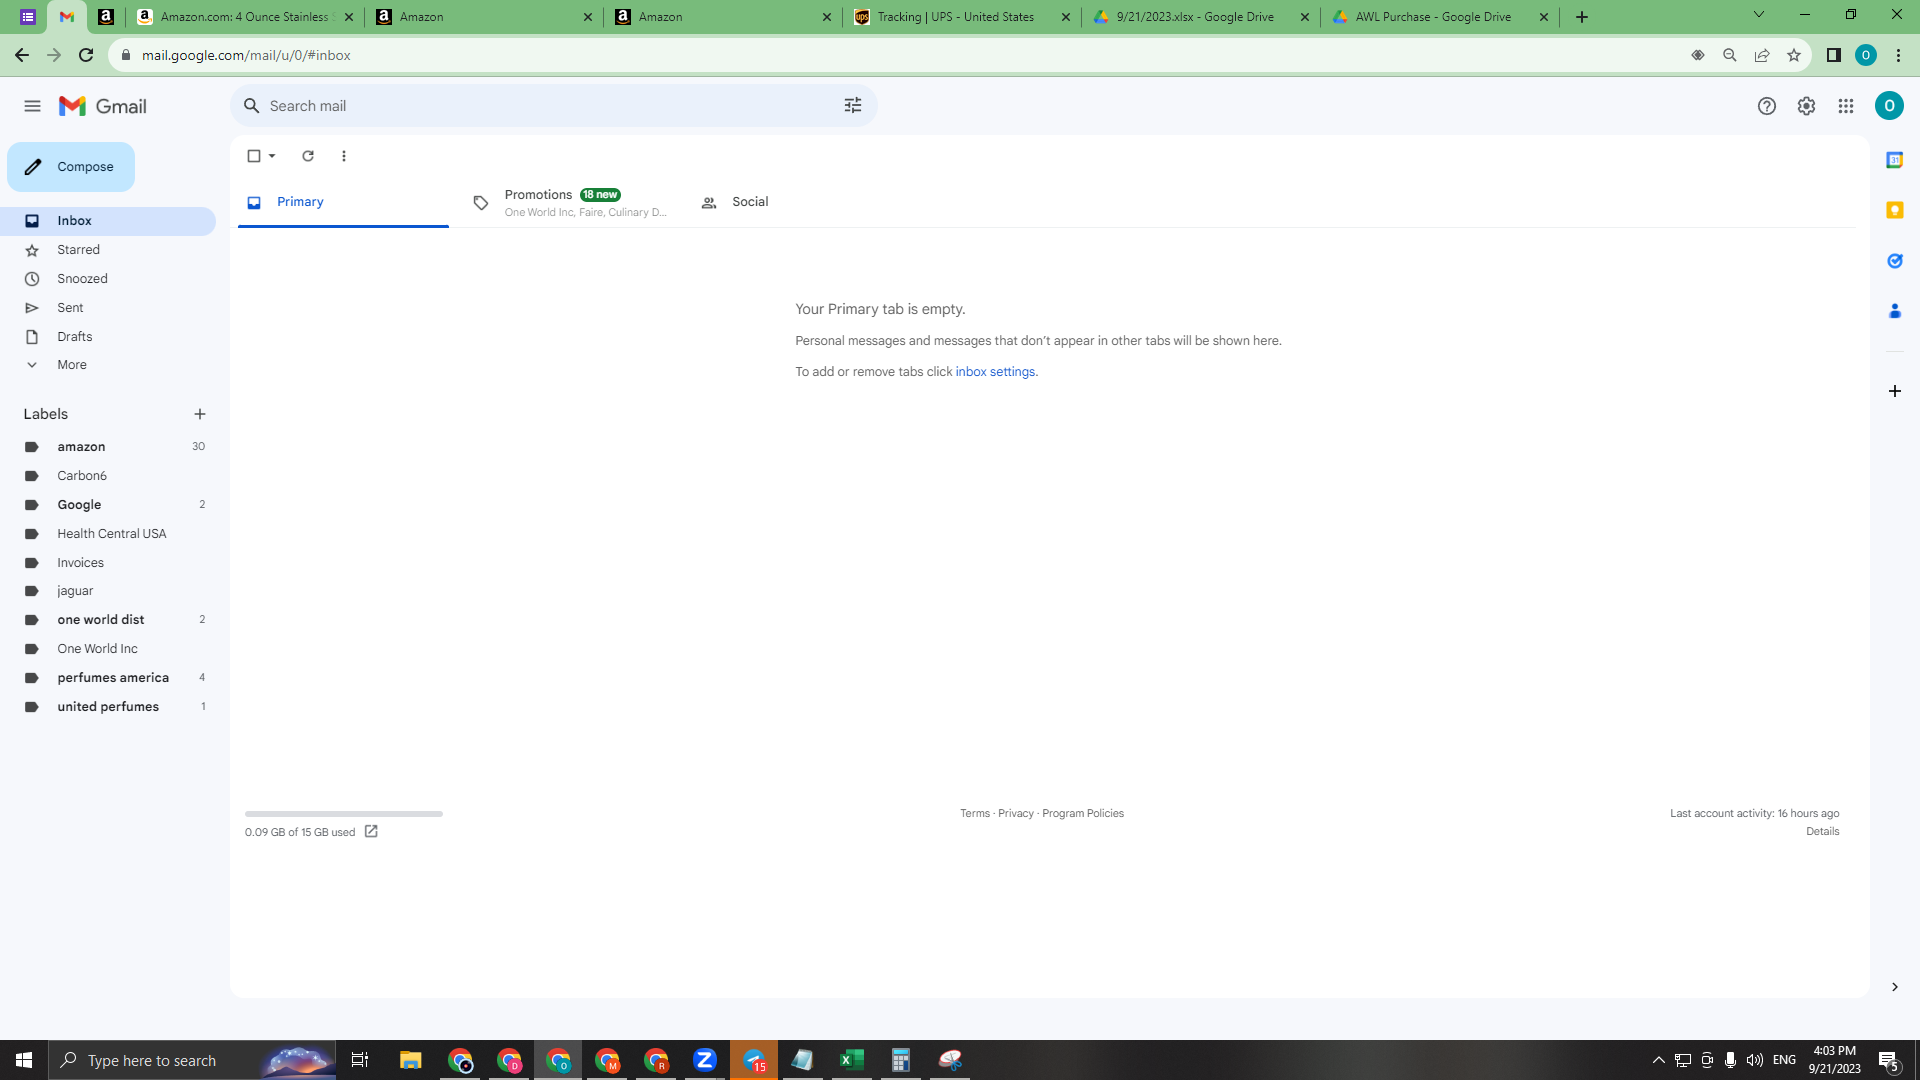
Task: Hide side panel arrow
Action: 1894,987
